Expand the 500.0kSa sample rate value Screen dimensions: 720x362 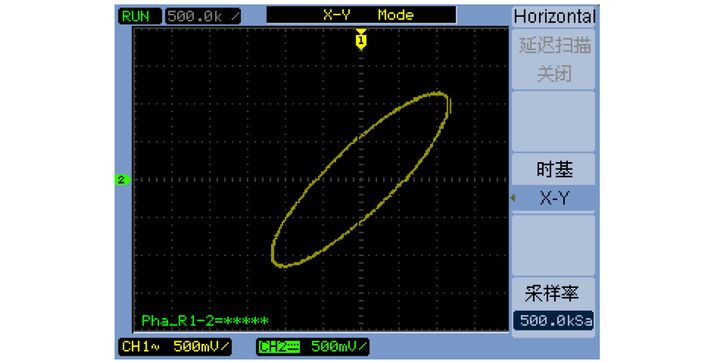(x=553, y=321)
